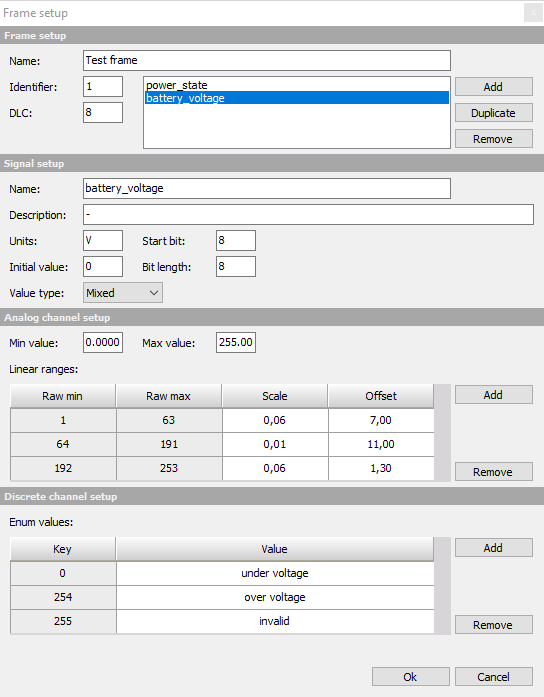Click the 'over voltage' enum cell
This screenshot has height=697, width=544.
275,597
